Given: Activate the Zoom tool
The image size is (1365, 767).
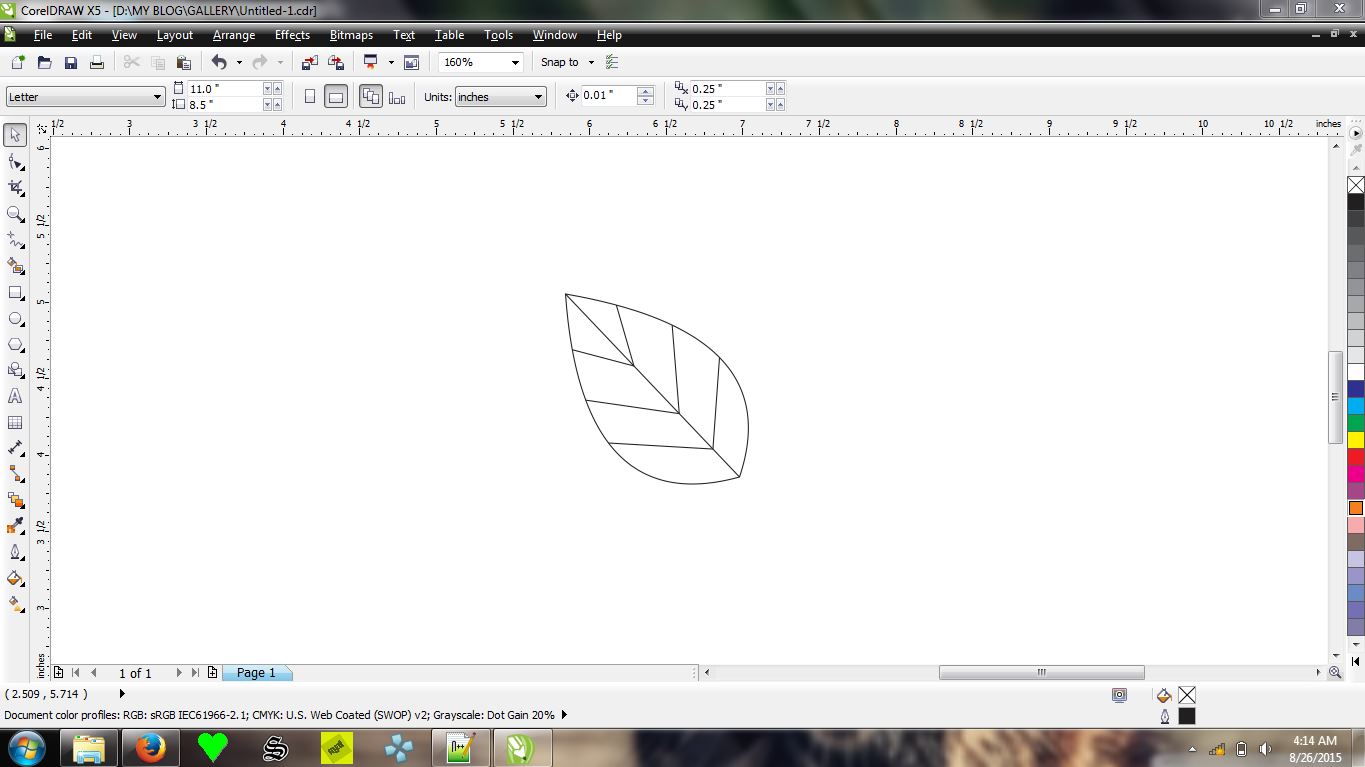Looking at the screenshot, I should pyautogui.click(x=15, y=214).
